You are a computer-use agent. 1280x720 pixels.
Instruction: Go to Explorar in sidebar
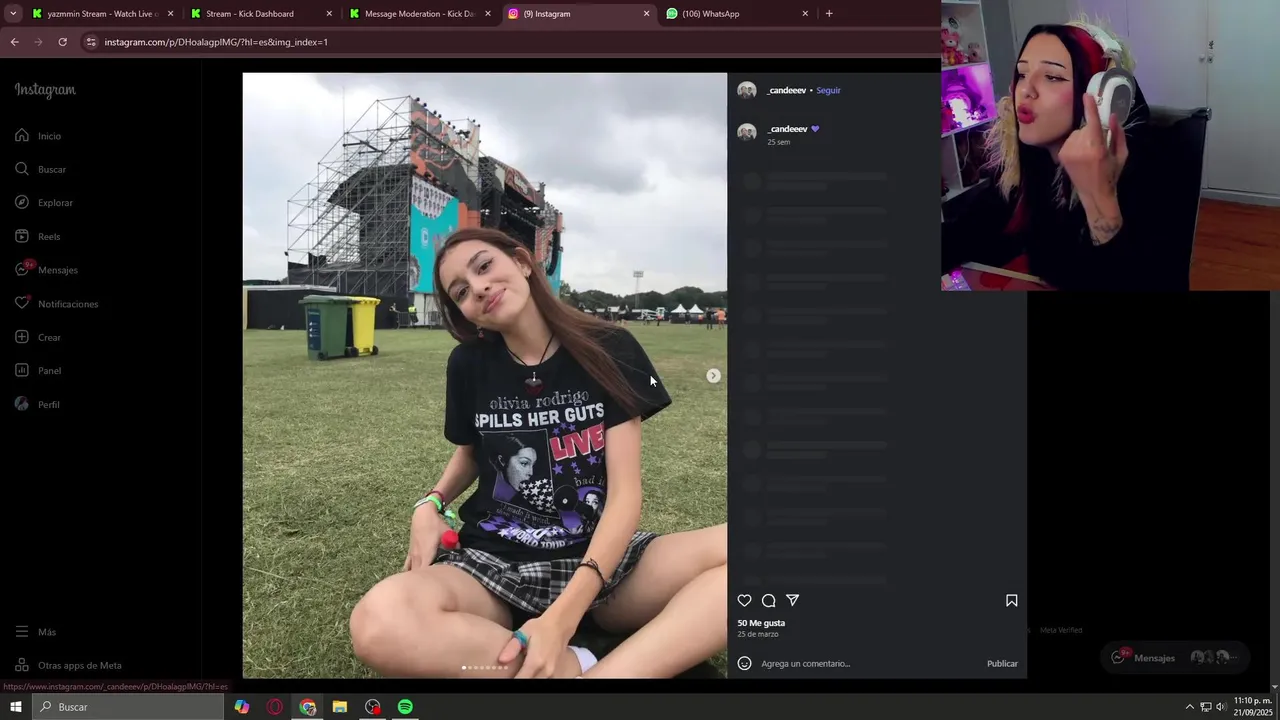44,203
